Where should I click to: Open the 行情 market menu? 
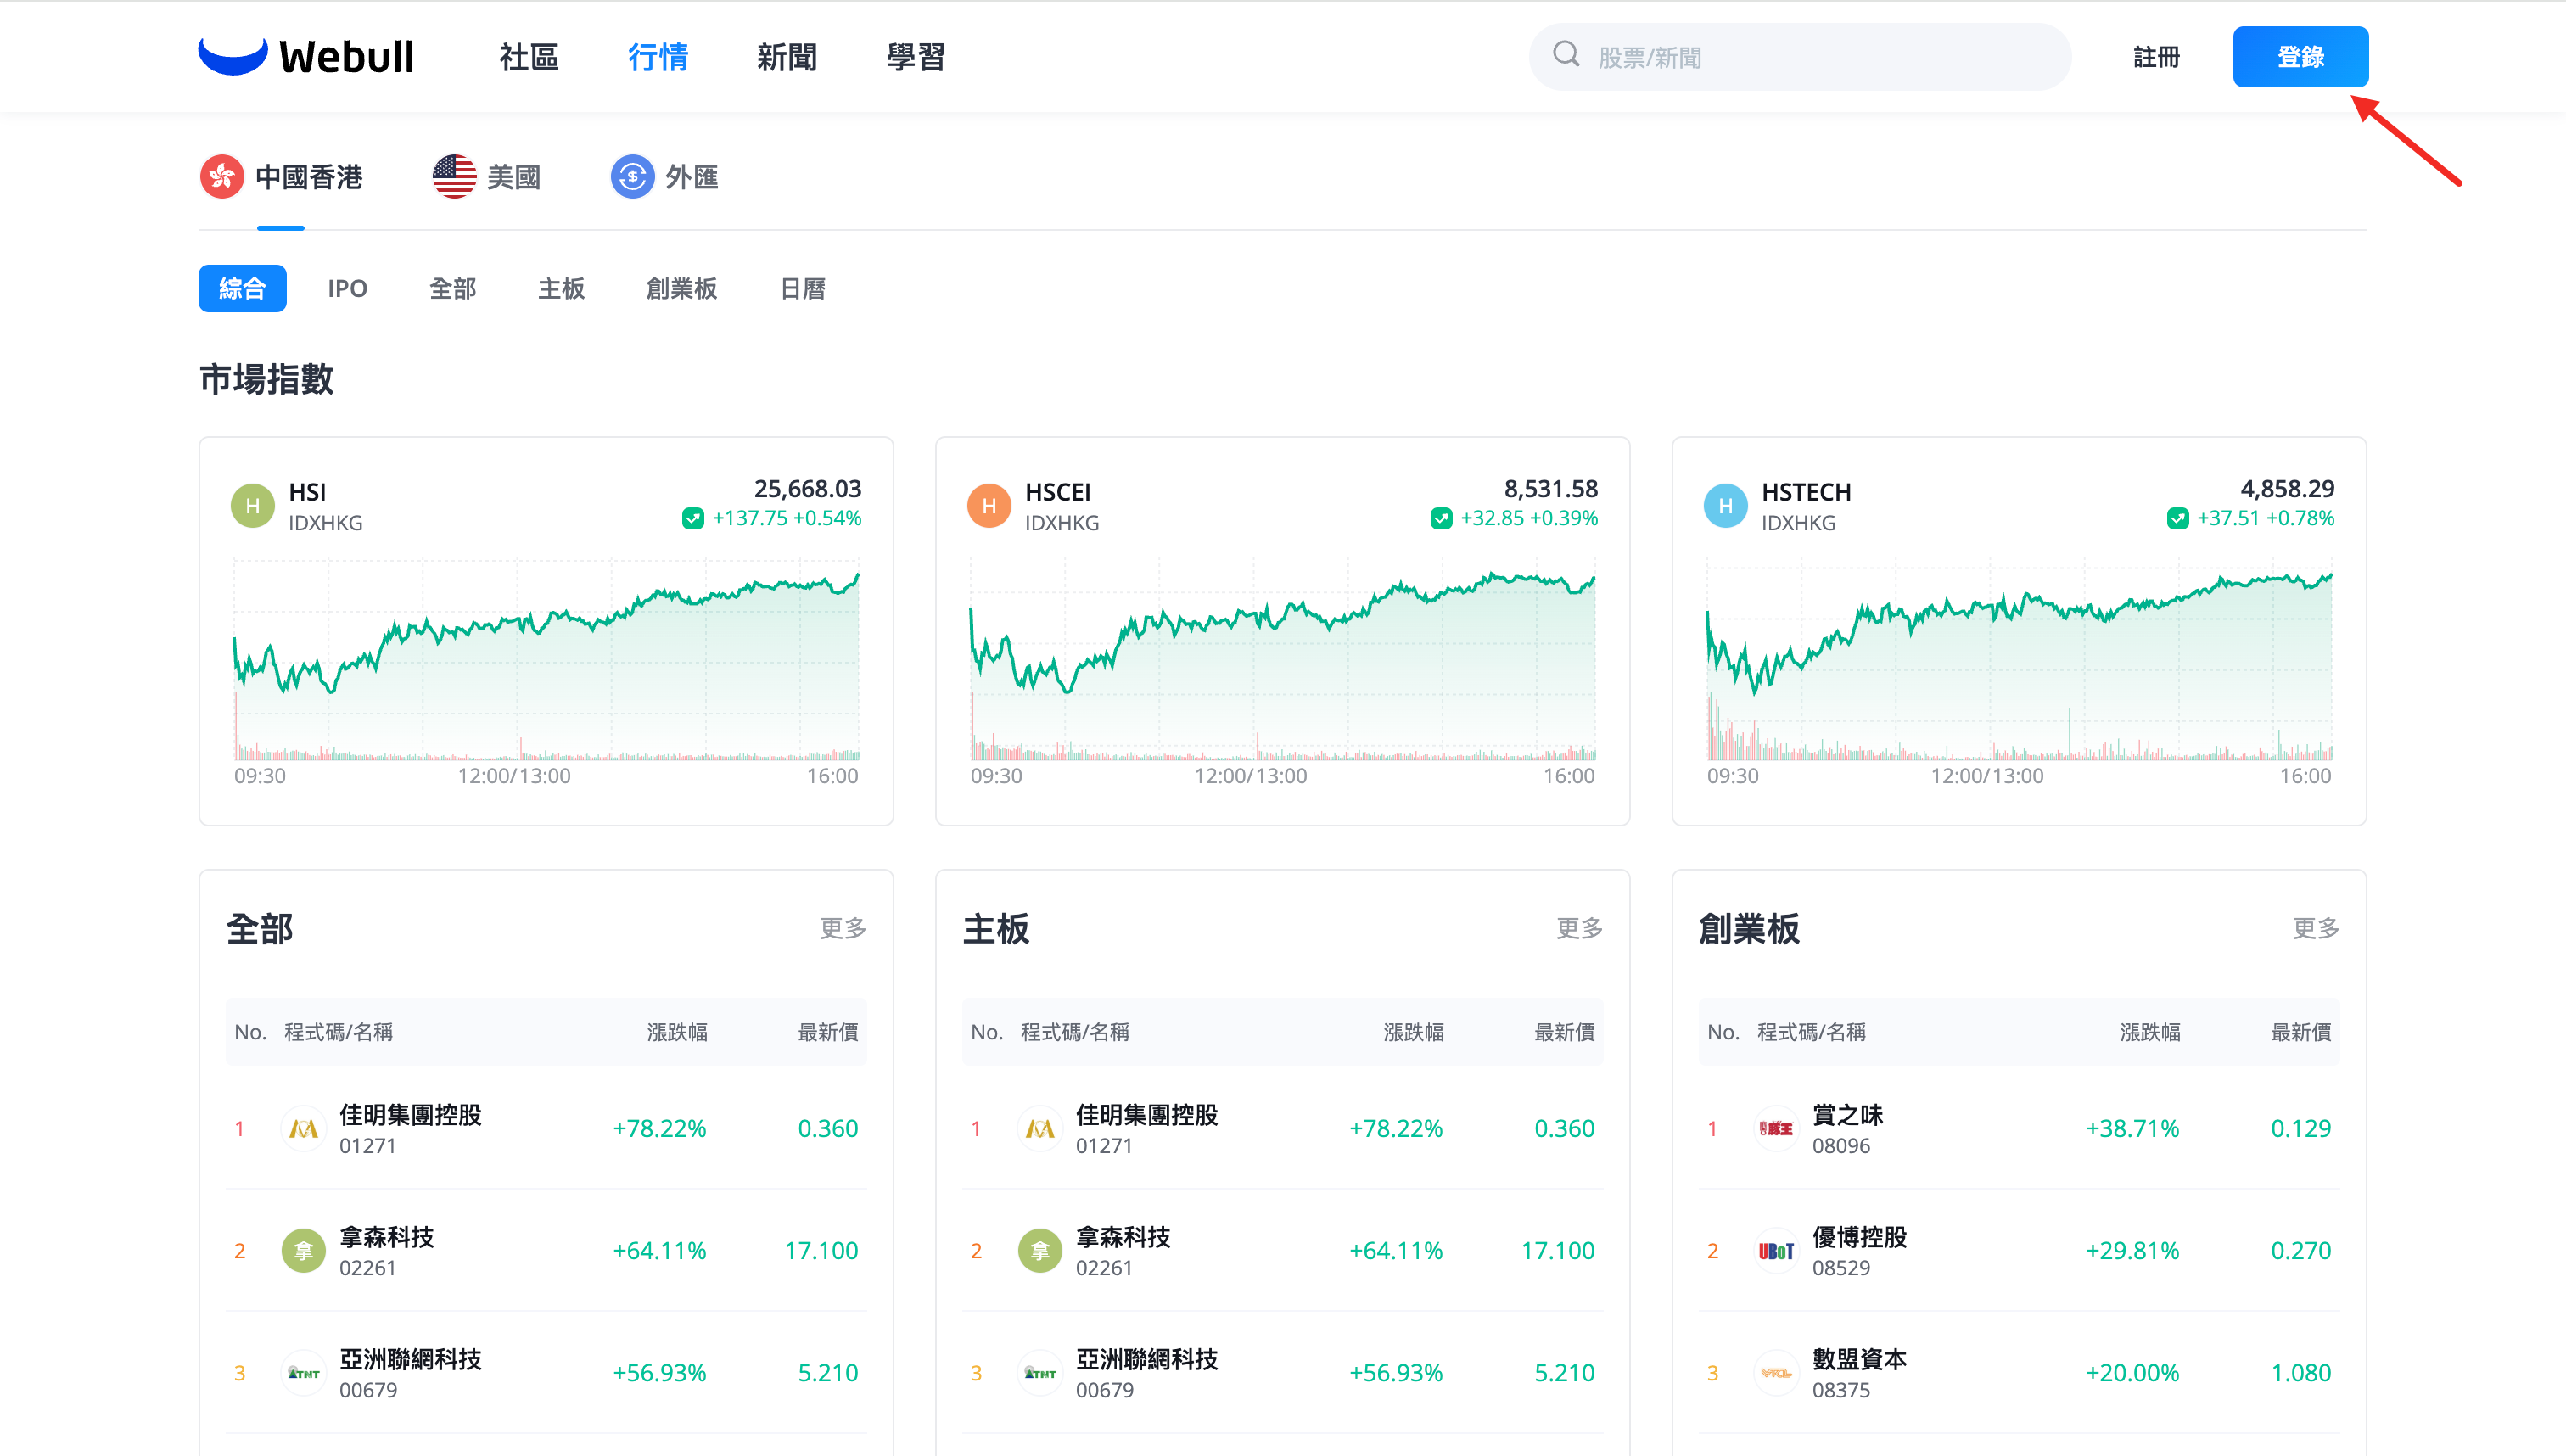tap(658, 57)
